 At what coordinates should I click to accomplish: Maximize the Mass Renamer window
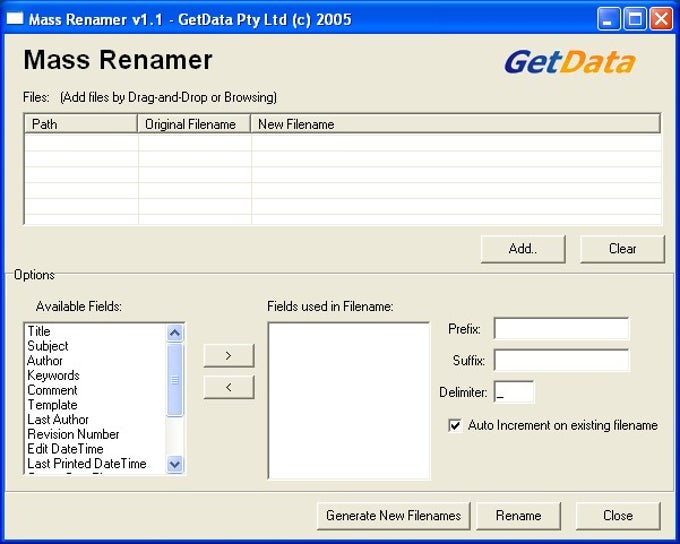click(x=635, y=19)
